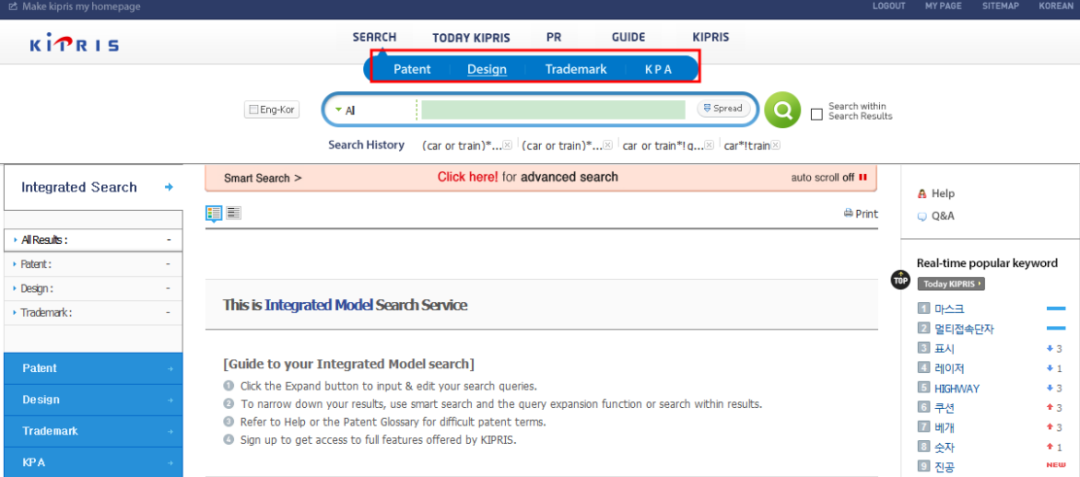Pause auto scroll toggle icon
Image resolution: width=1080 pixels, height=477 pixels.
(x=863, y=178)
